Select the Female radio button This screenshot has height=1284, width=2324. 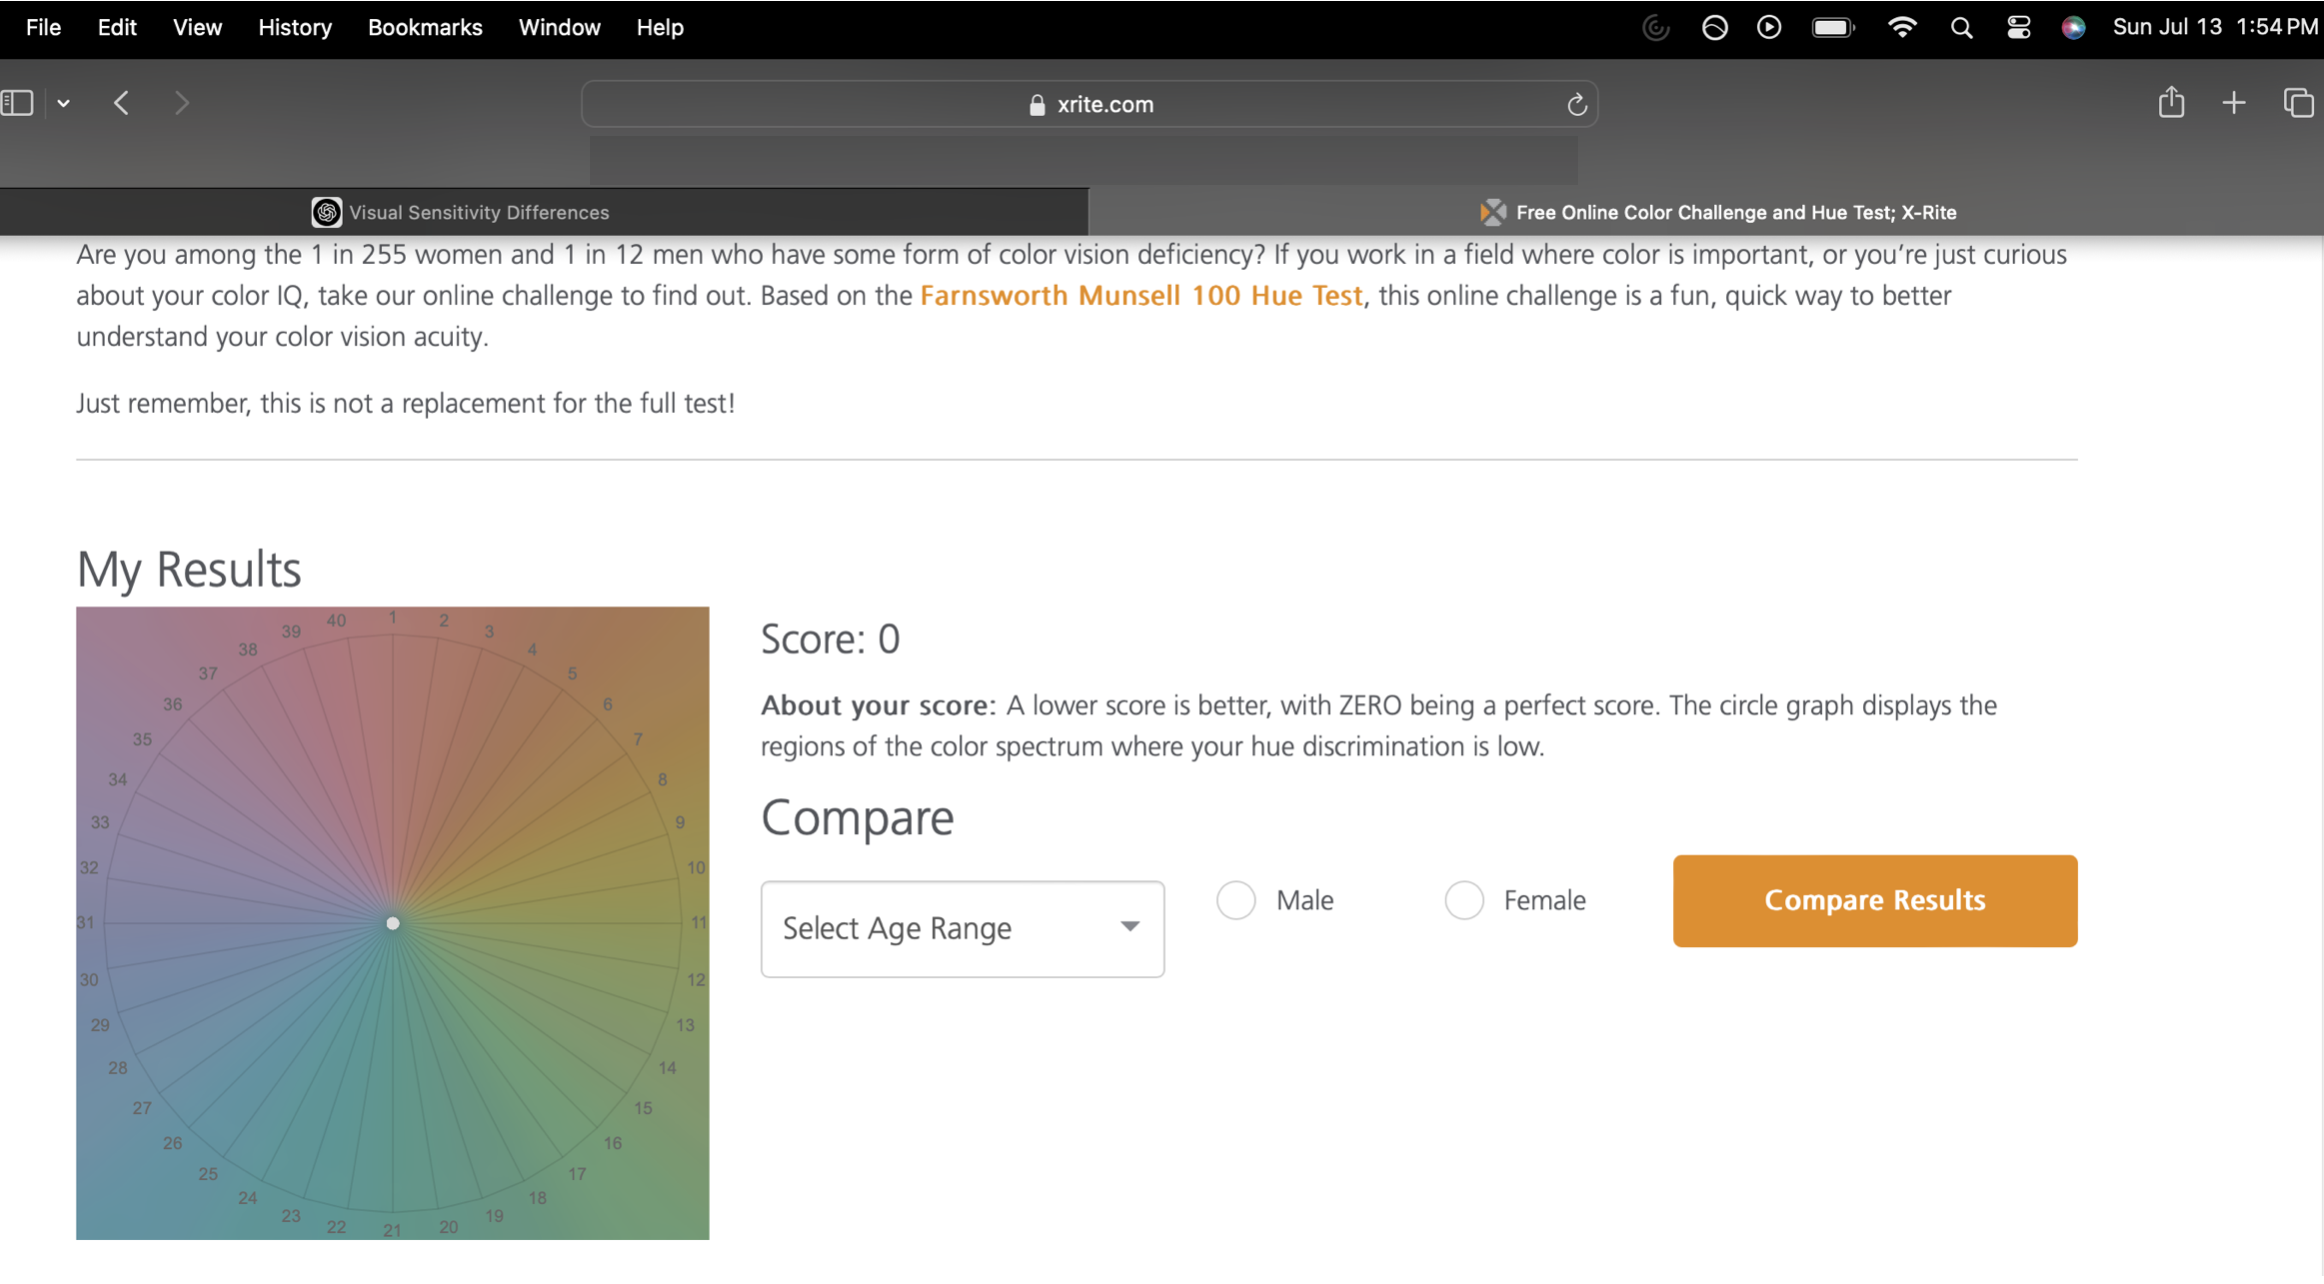(x=1464, y=900)
